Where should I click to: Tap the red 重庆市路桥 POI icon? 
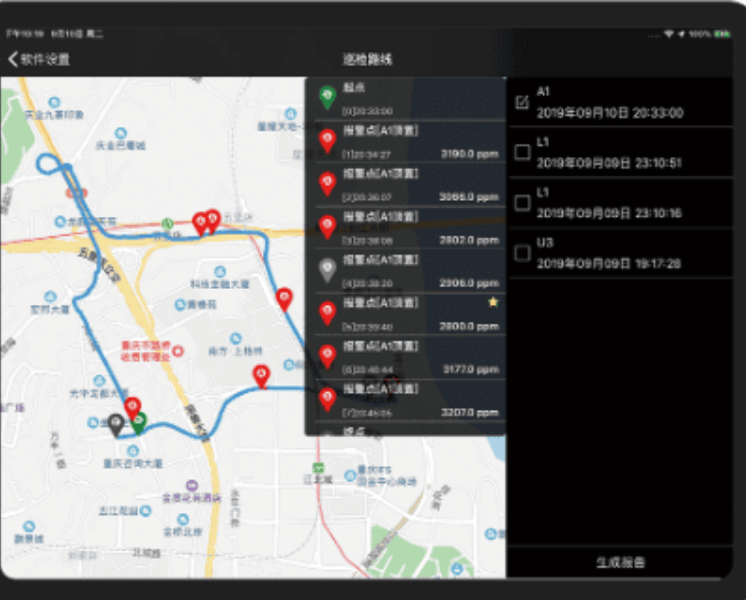coord(177,351)
